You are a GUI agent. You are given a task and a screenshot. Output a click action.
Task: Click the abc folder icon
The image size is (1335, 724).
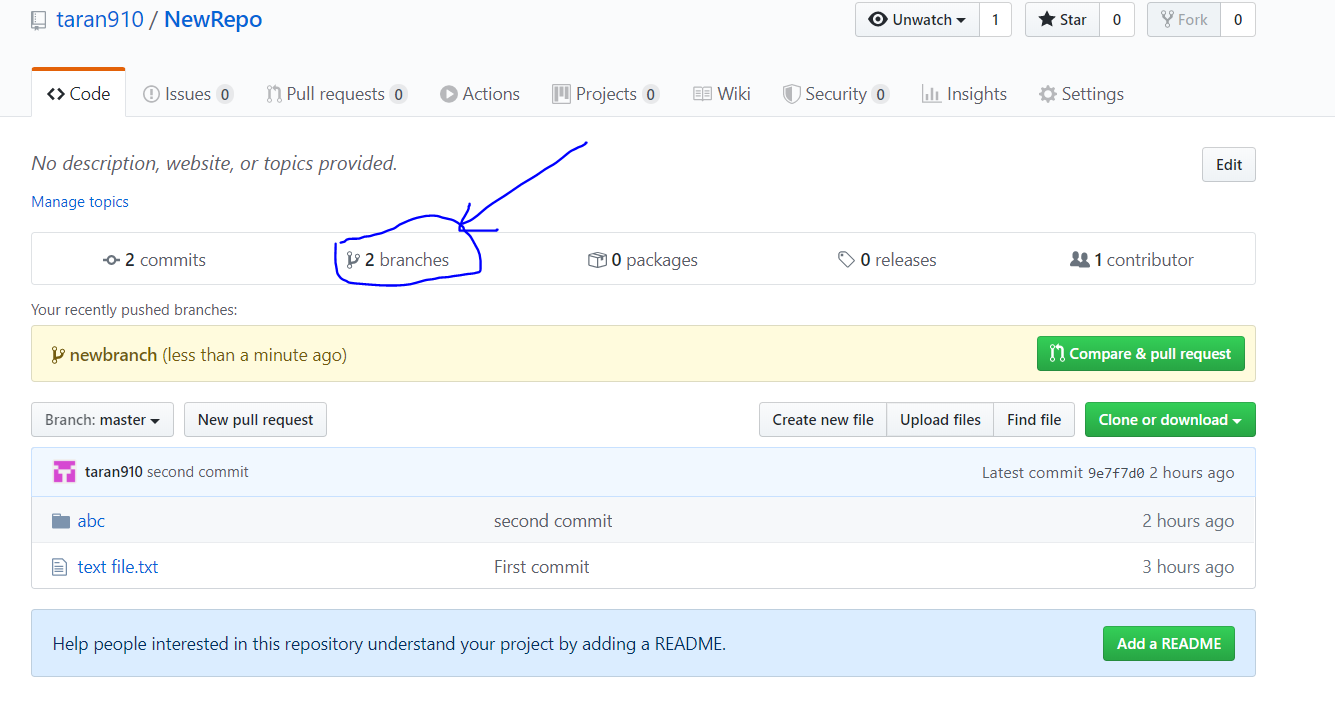(61, 521)
